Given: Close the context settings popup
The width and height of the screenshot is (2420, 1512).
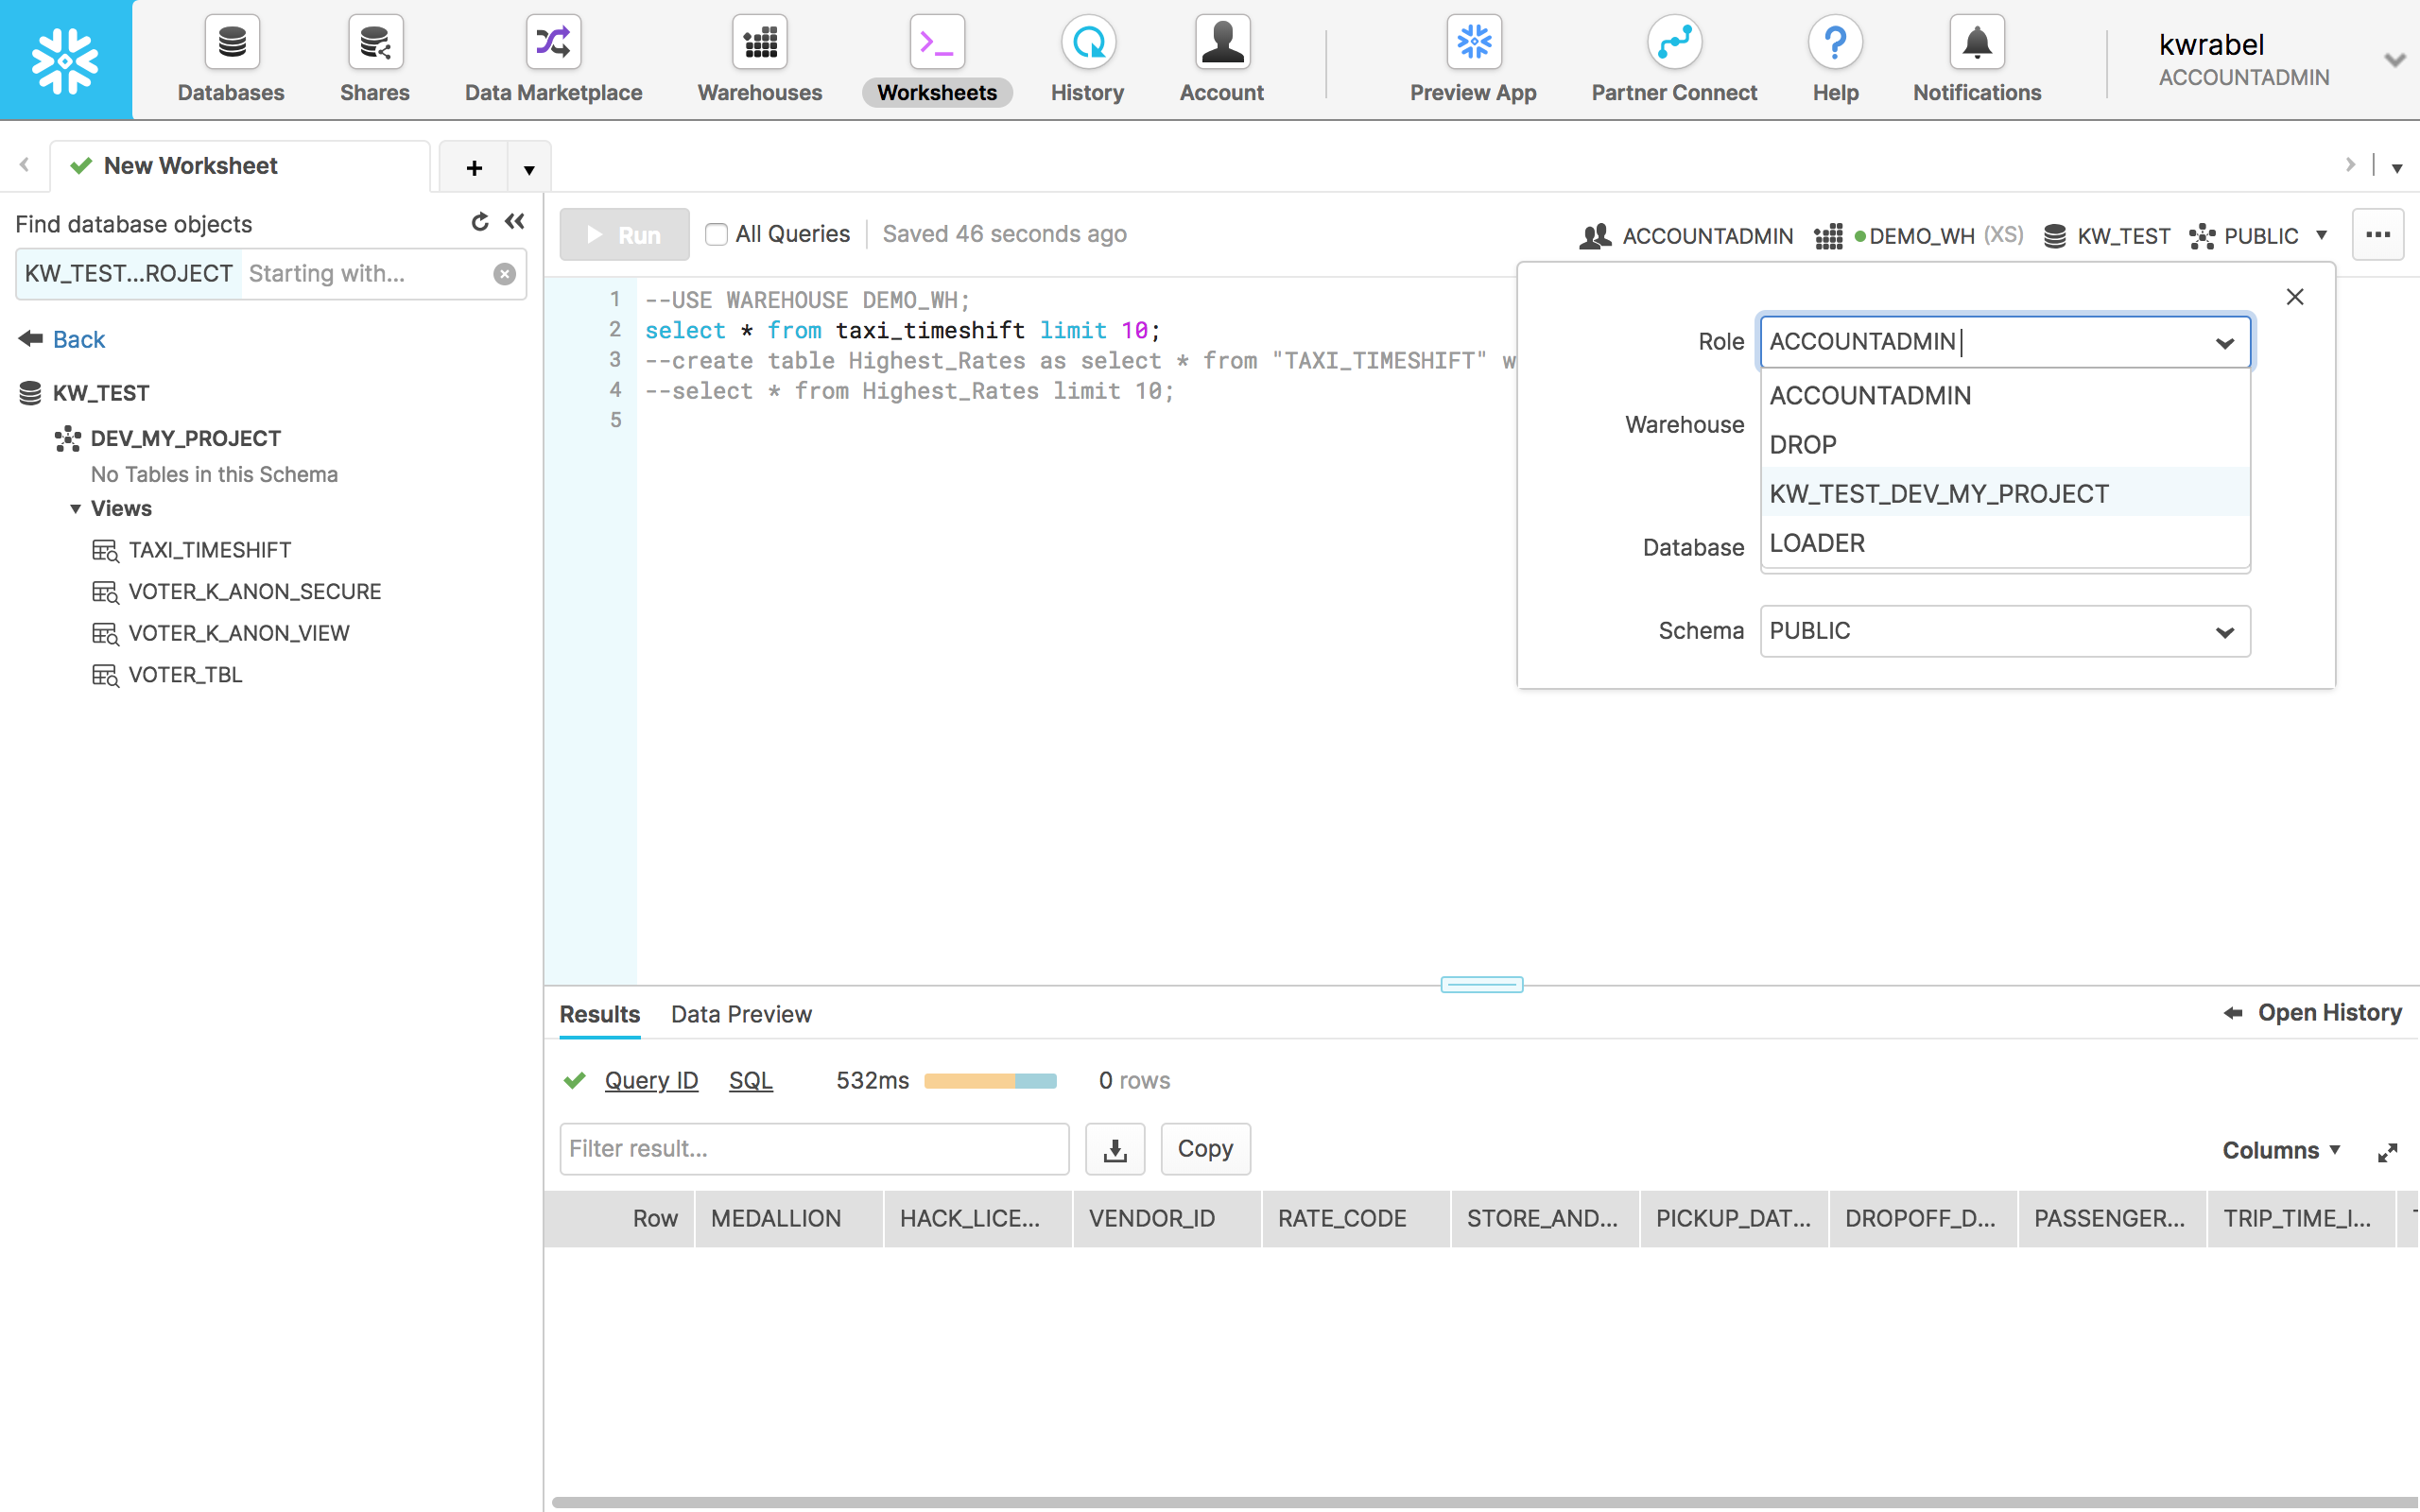Looking at the screenshot, I should [2295, 297].
